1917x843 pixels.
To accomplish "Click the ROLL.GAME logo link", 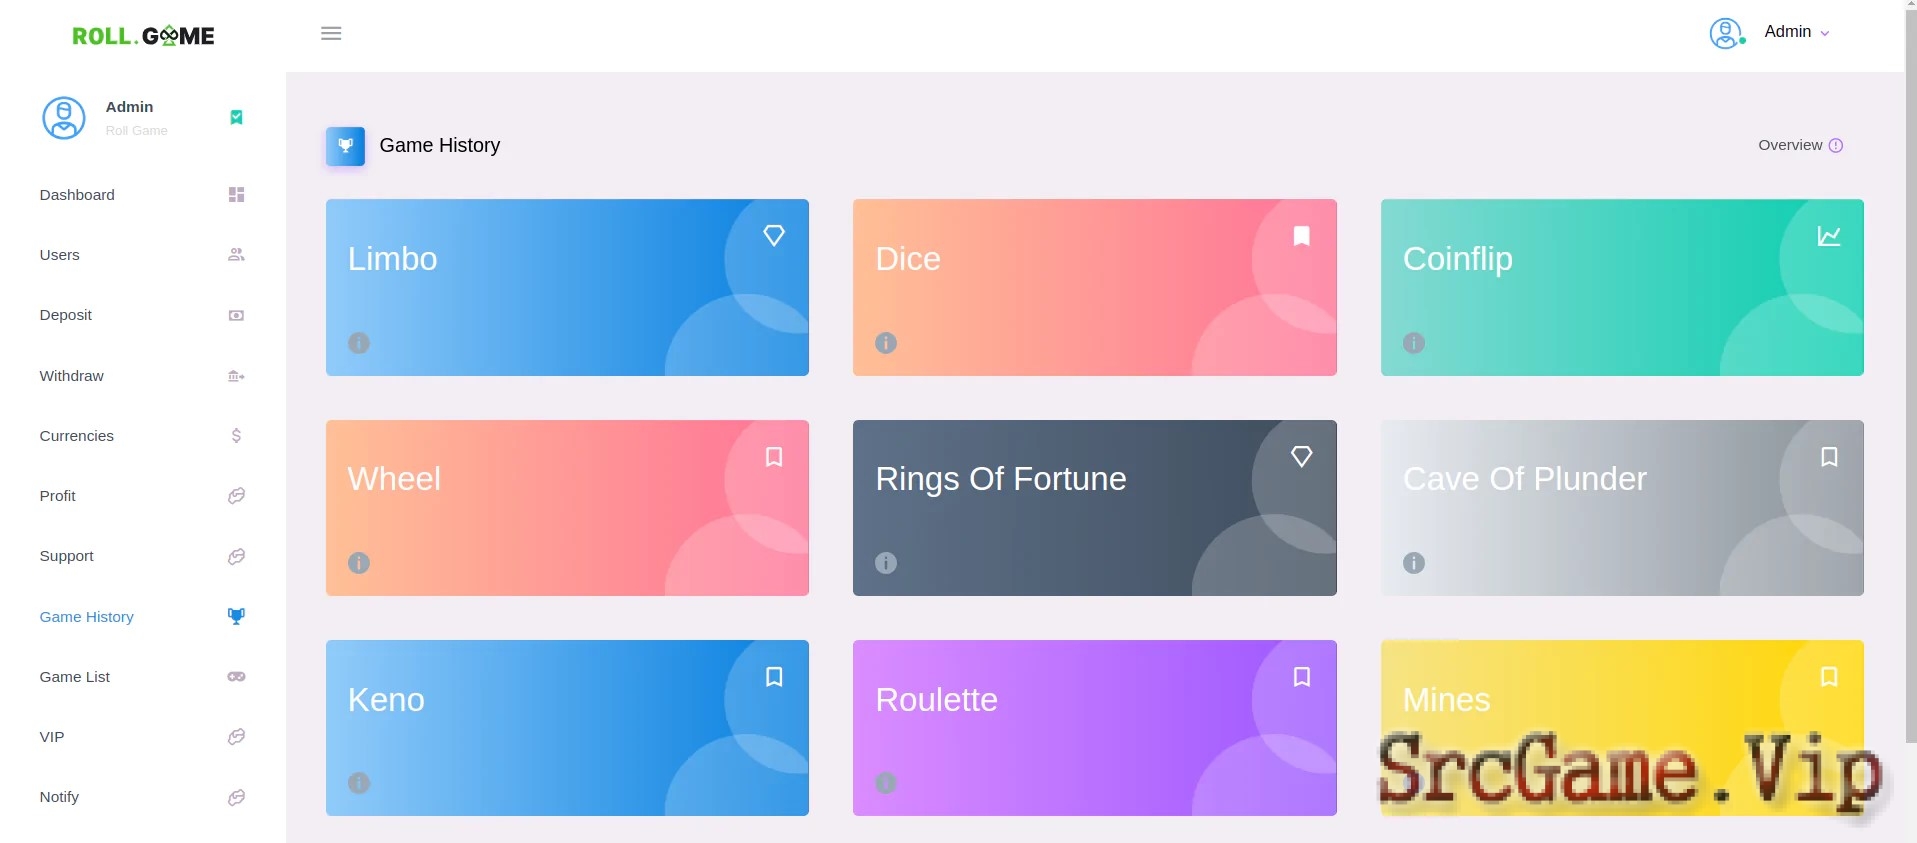I will [x=143, y=36].
